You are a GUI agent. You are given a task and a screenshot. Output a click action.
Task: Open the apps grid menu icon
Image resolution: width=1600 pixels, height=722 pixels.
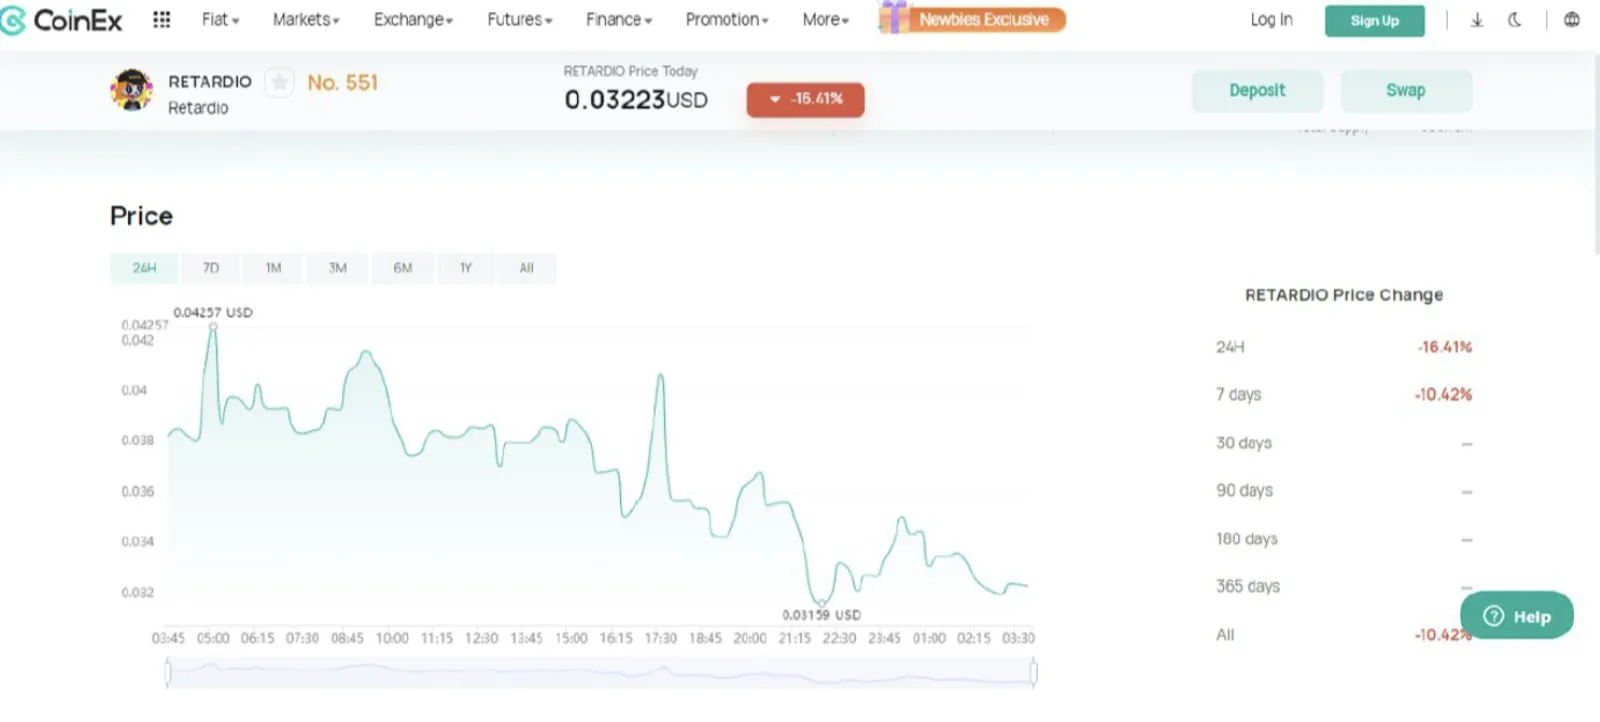click(x=161, y=19)
